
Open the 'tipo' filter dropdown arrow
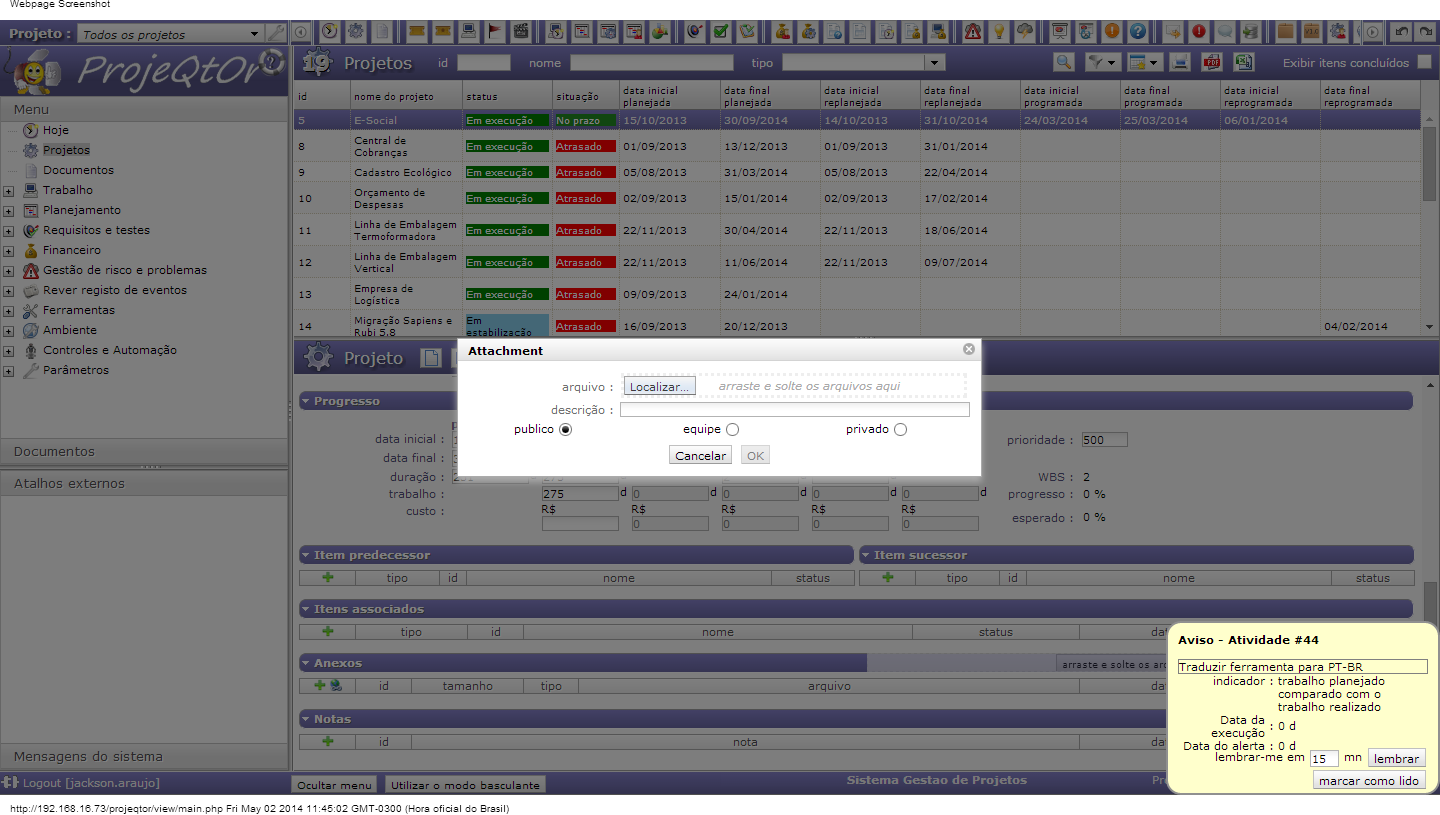[934, 63]
